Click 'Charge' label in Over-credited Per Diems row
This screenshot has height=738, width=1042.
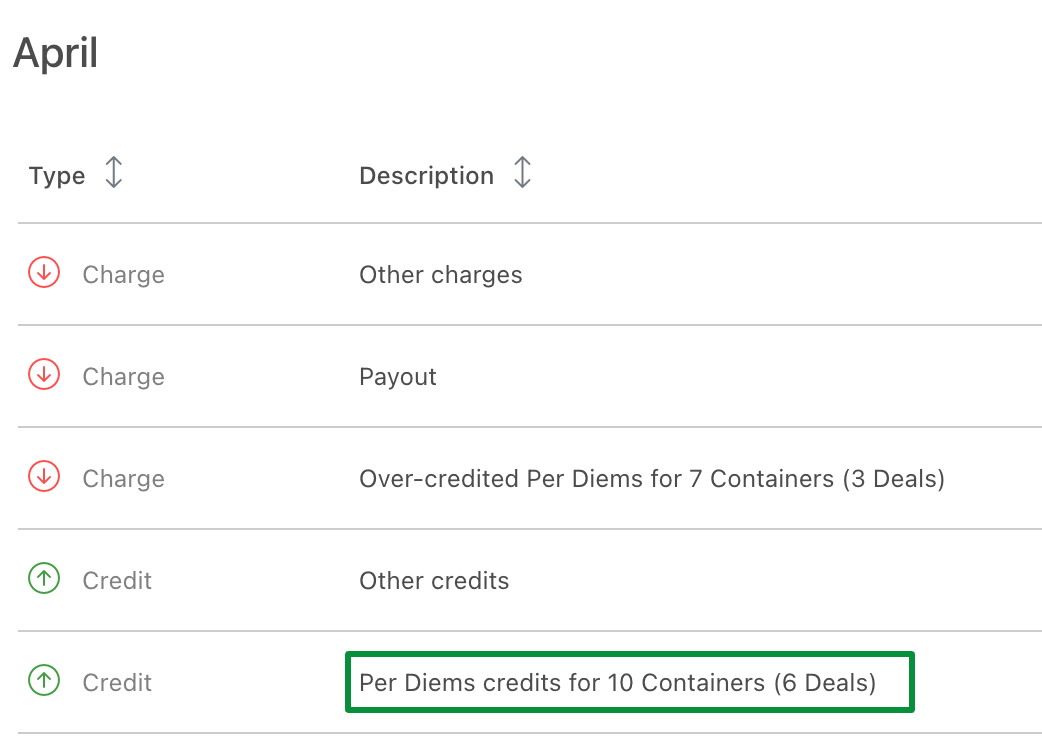point(124,479)
